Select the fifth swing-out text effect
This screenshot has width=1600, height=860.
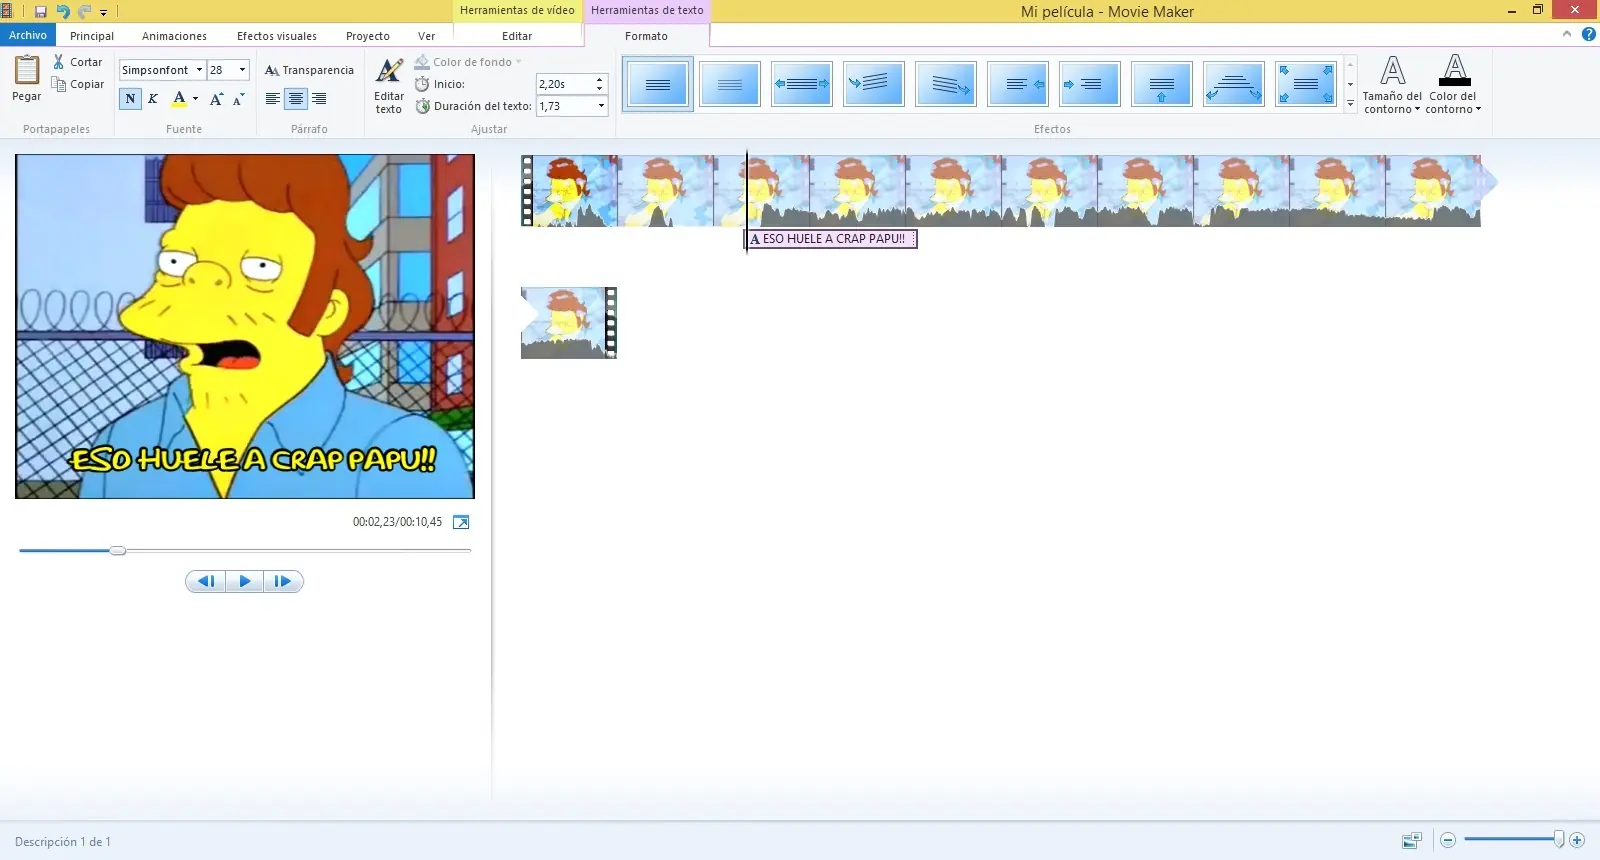pyautogui.click(x=946, y=84)
